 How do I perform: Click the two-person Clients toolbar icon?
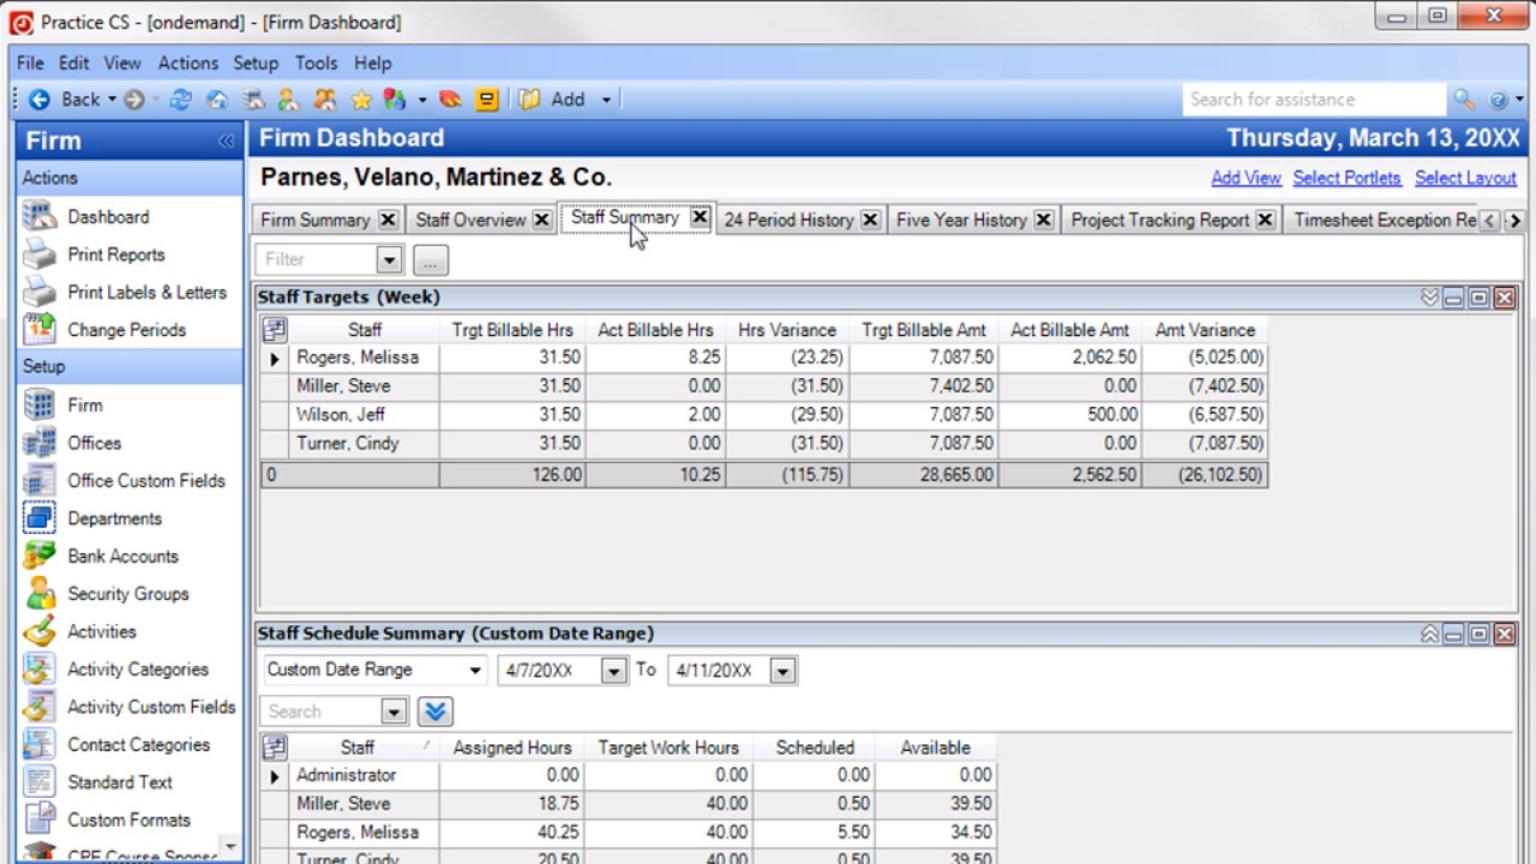click(x=324, y=99)
